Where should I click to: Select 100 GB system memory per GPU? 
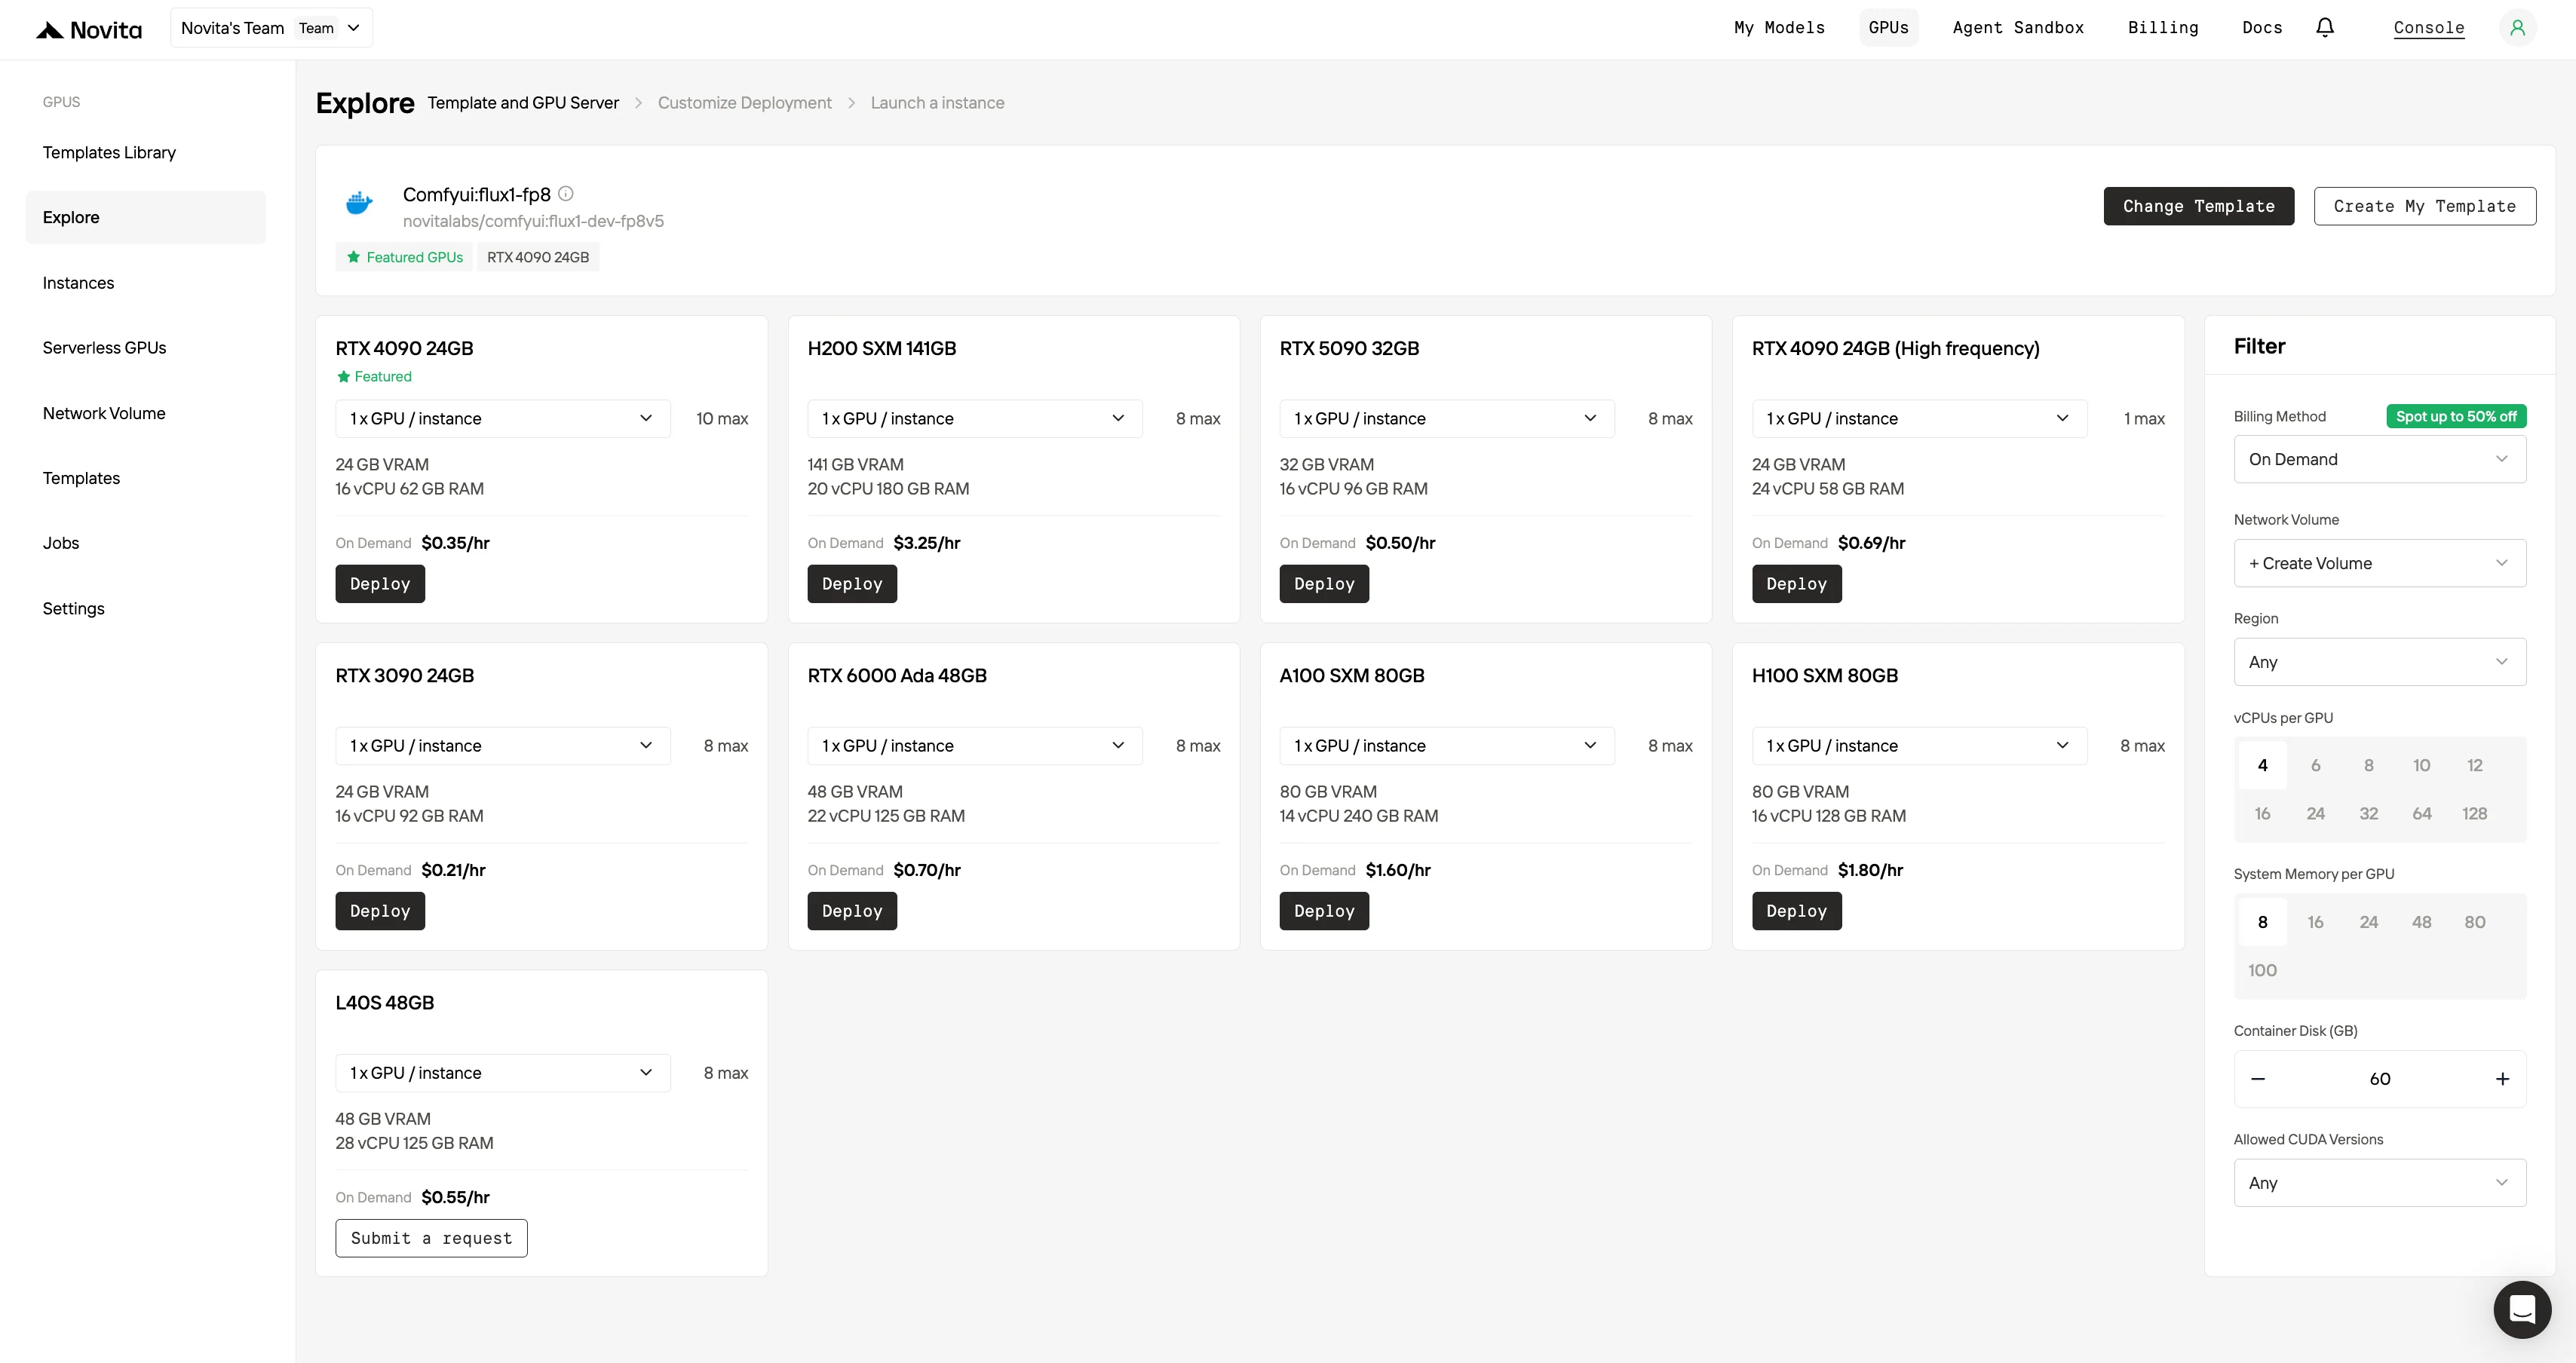(2262, 971)
